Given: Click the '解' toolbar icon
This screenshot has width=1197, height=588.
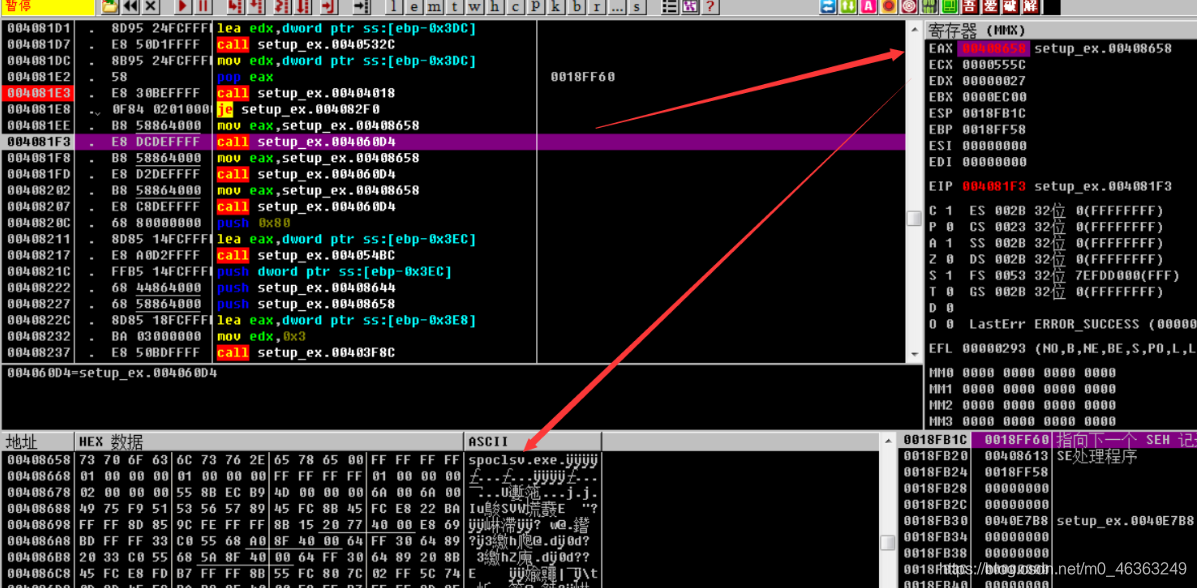Looking at the screenshot, I should pyautogui.click(x=1030, y=7).
